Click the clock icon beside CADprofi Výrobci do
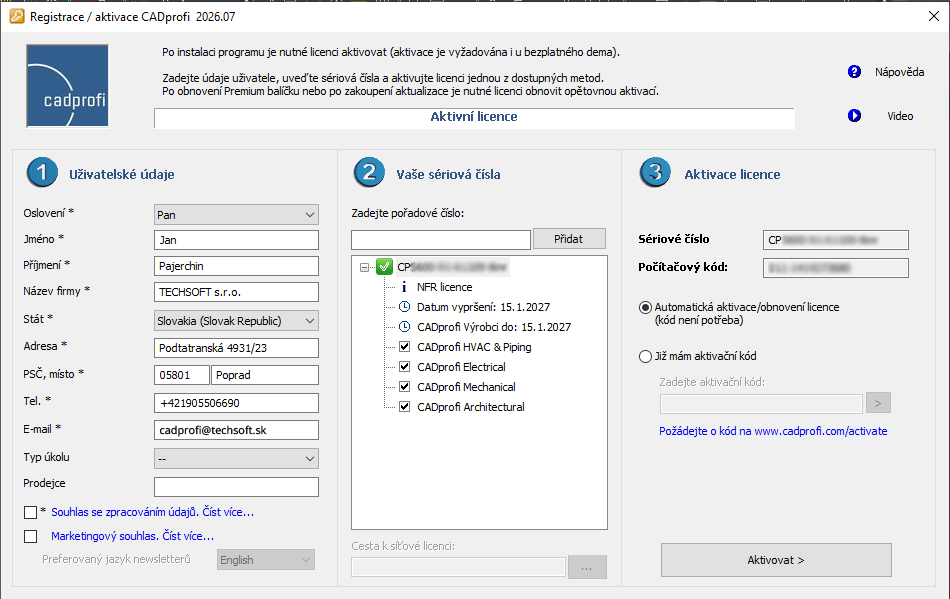Image resolution: width=950 pixels, height=599 pixels. tap(404, 327)
